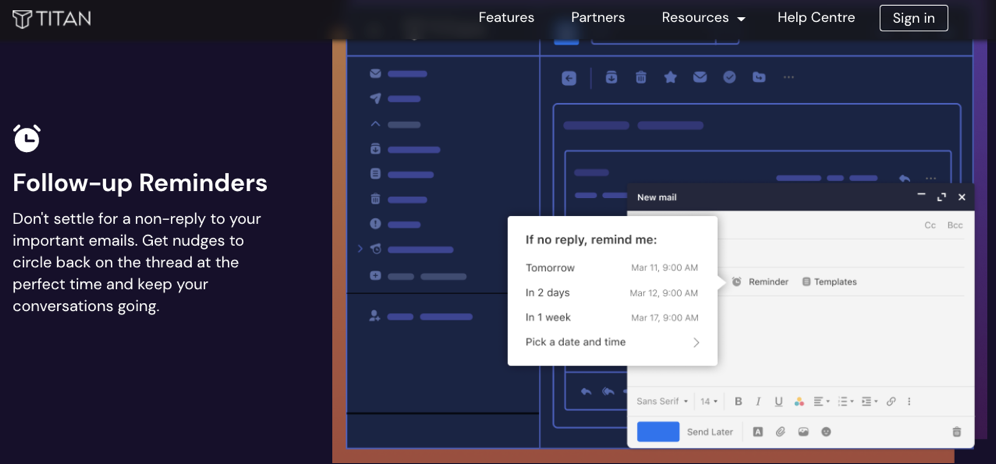
Task: Click the attach file paperclip icon
Action: pyautogui.click(x=781, y=432)
